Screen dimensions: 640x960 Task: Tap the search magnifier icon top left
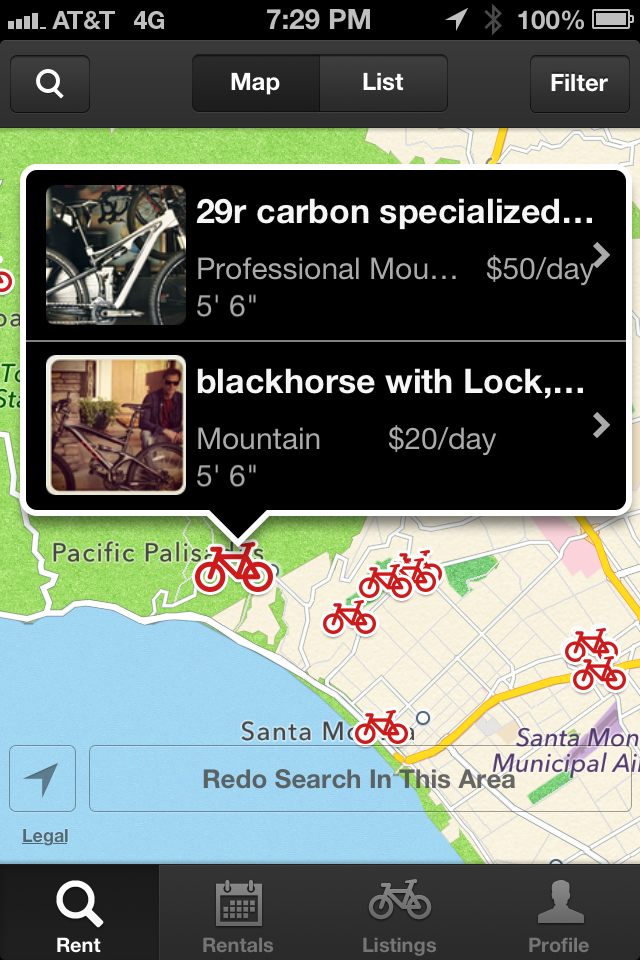49,84
